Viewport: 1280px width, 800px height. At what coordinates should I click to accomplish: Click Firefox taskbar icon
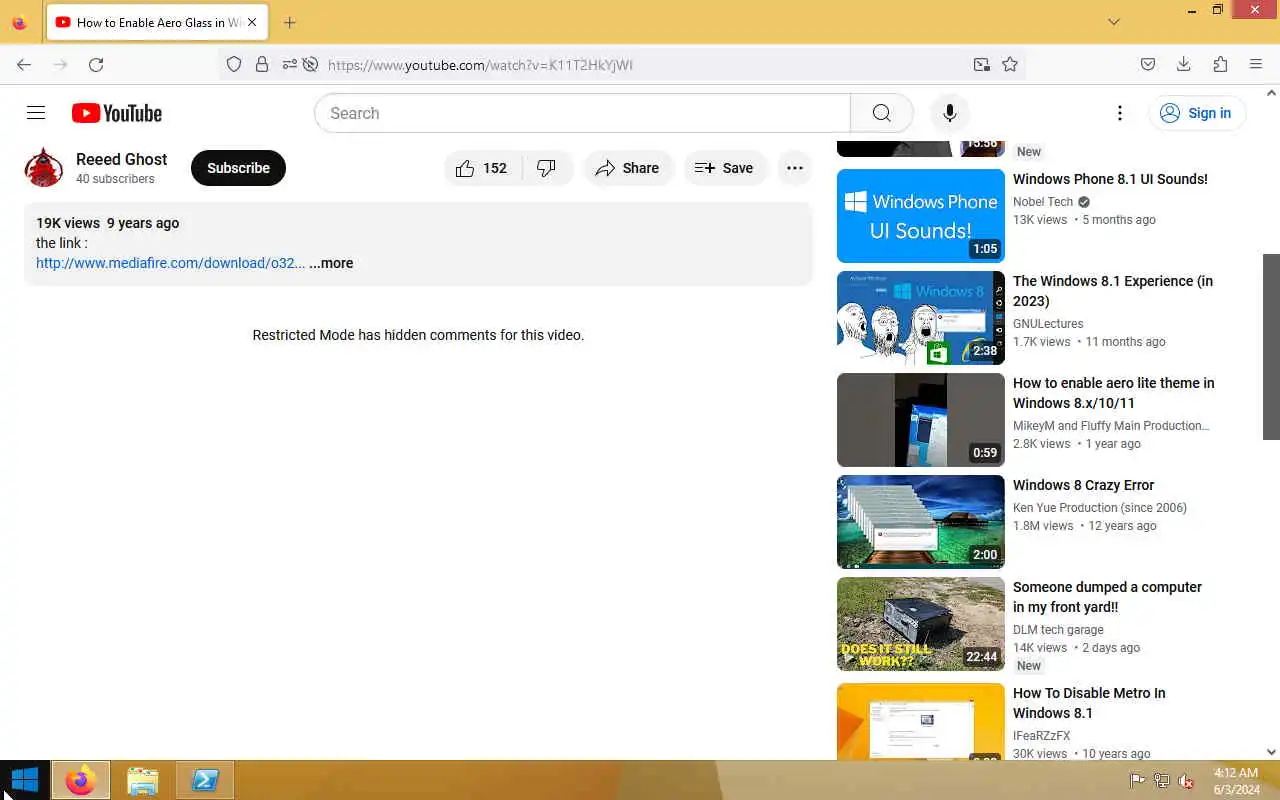pyautogui.click(x=81, y=780)
